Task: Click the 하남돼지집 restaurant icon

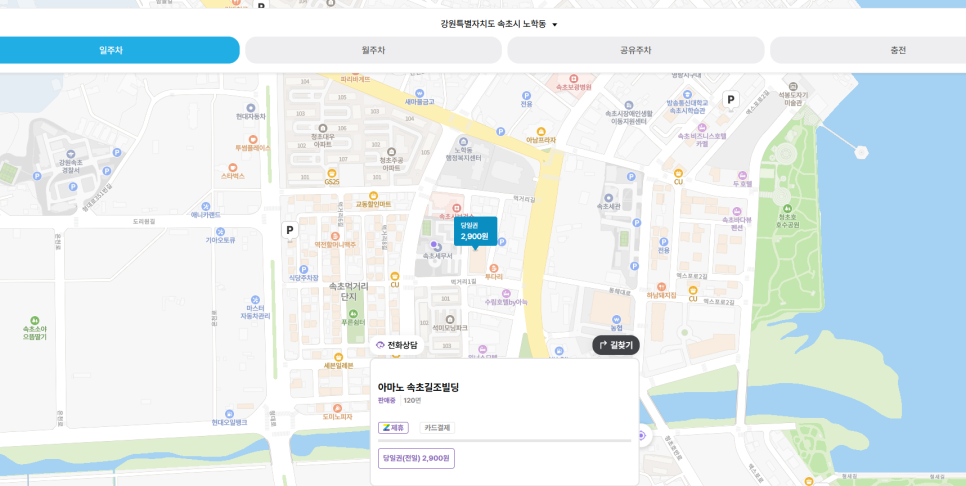Action: 661,286
